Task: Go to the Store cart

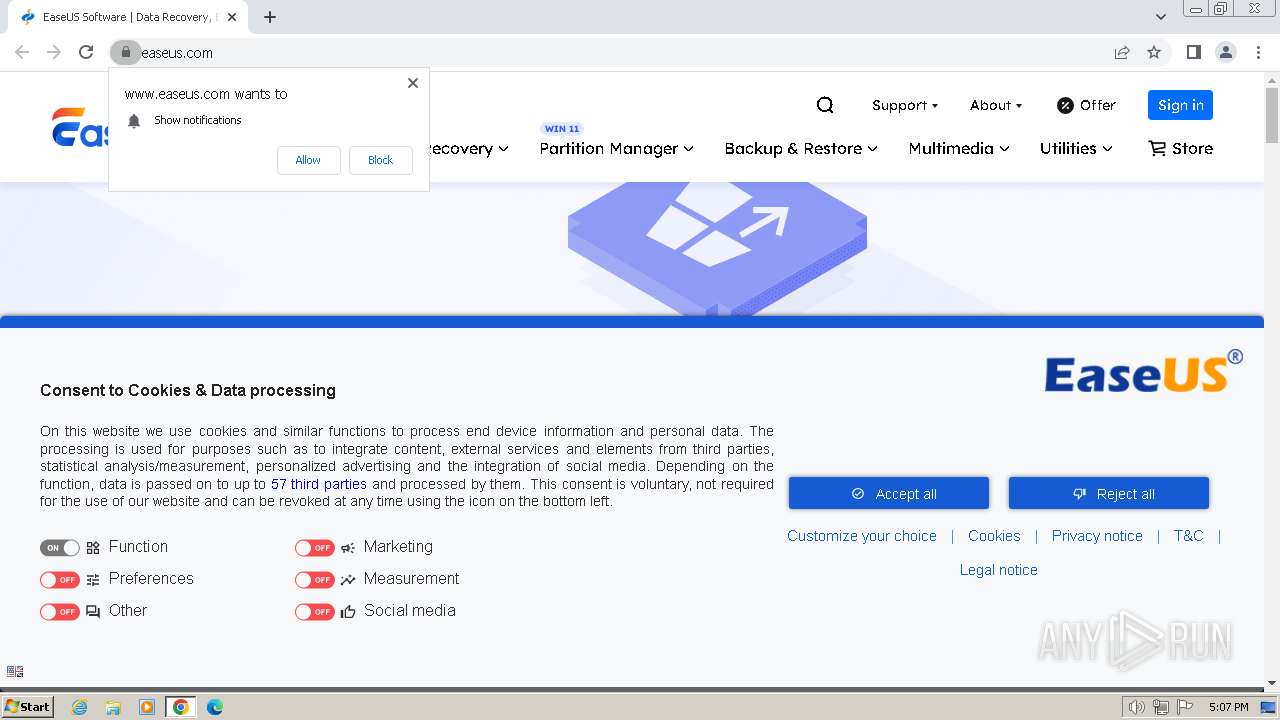Action: [x=1181, y=148]
